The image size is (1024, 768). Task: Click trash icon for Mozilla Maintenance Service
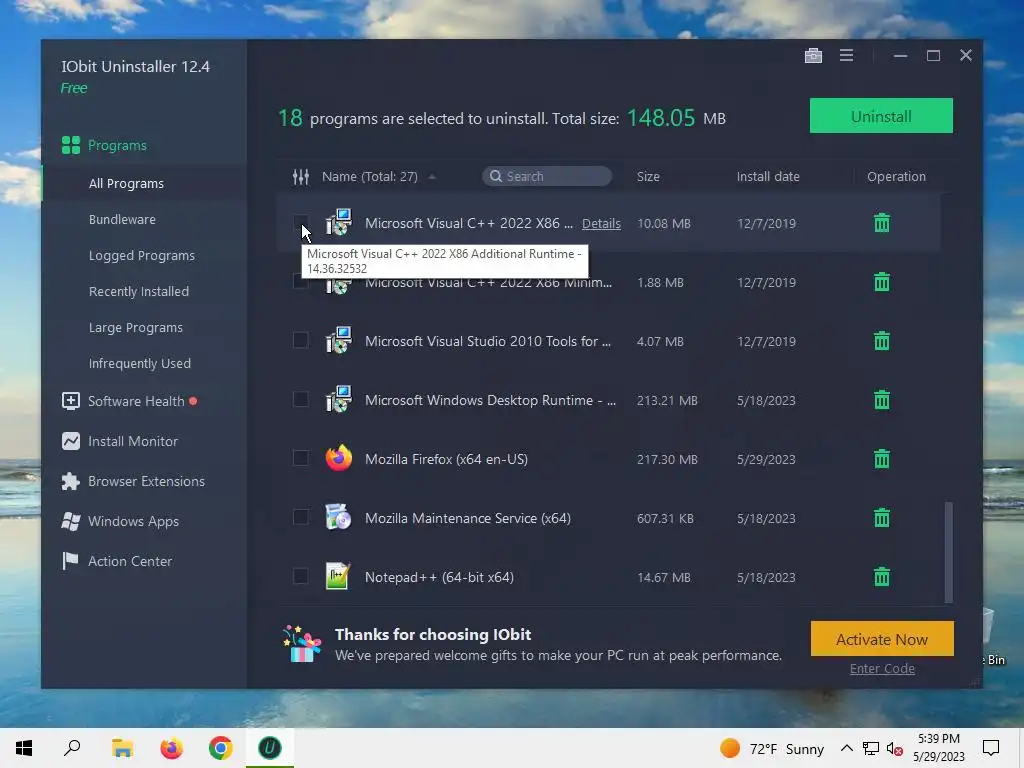click(882, 518)
